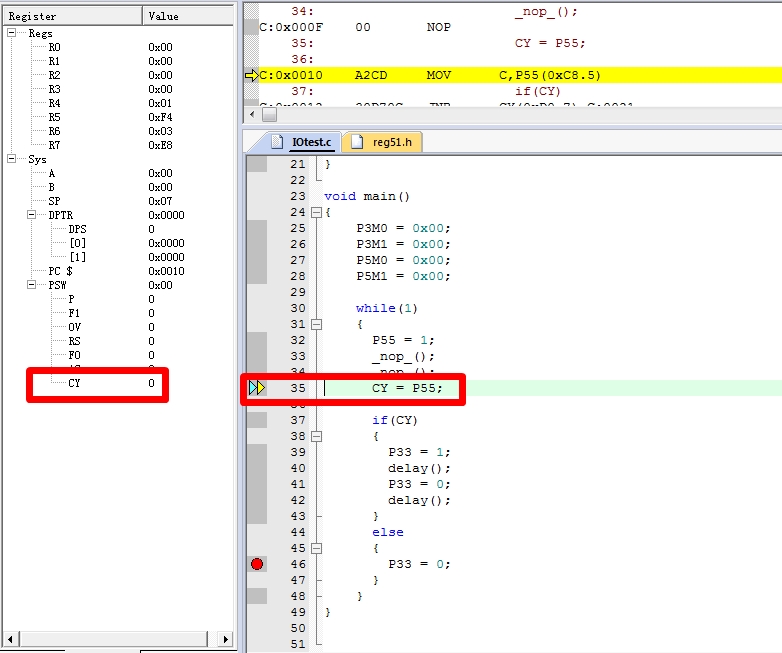Click the 'P3M0 = 0x00;' code line
The height and width of the screenshot is (653, 782).
click(403, 228)
